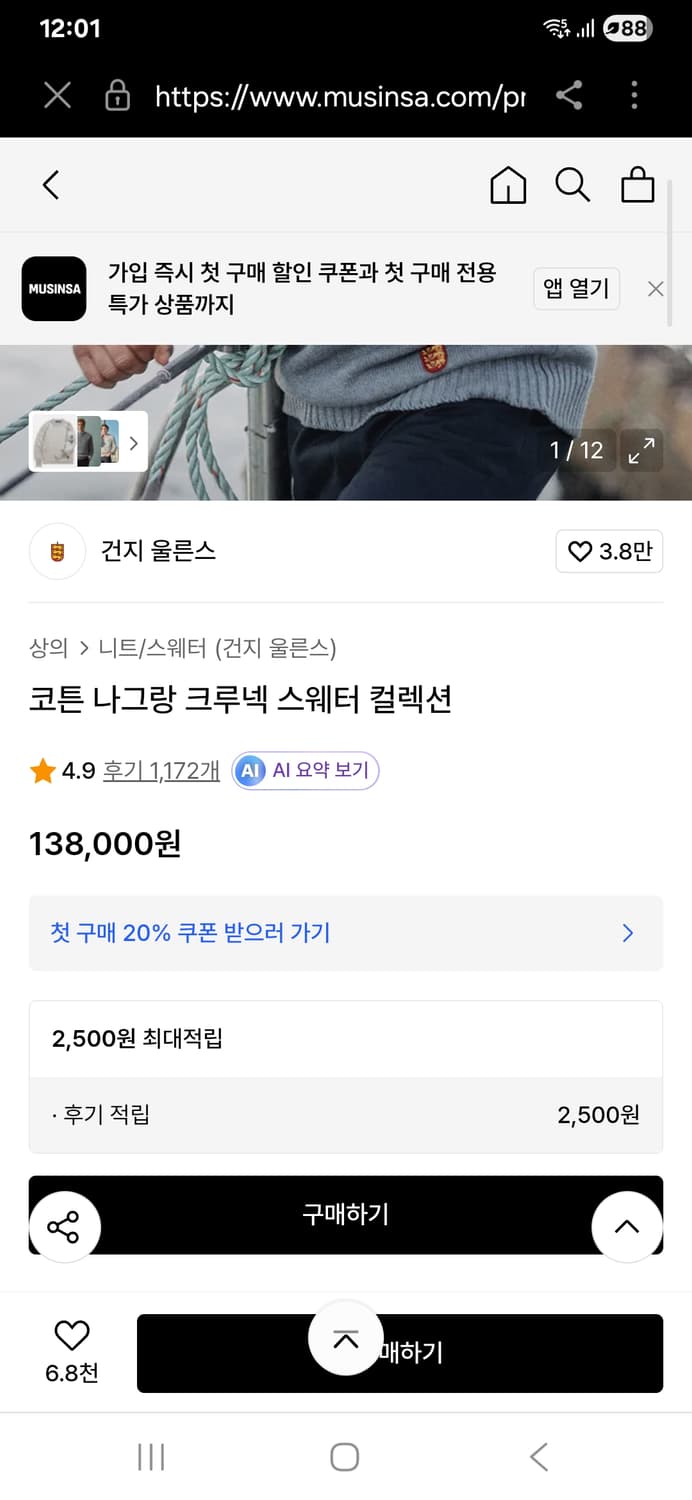Go to the Musinsa home page
Image resolution: width=692 pixels, height=1500 pixels.
coord(508,185)
